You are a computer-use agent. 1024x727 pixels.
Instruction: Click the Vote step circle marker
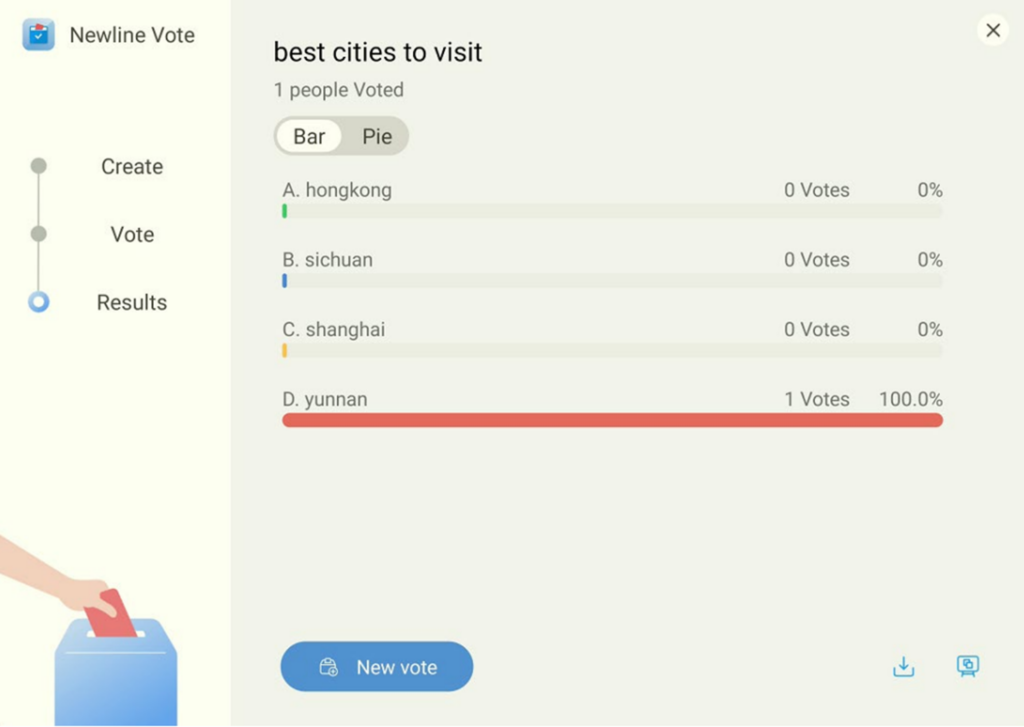tap(39, 234)
